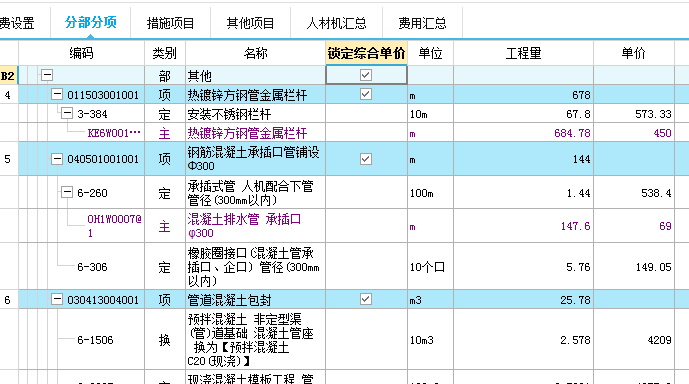Toggle lock checkbox for 管道混凝土包封 item
Image resolution: width=689 pixels, height=384 pixels.
coord(366,299)
